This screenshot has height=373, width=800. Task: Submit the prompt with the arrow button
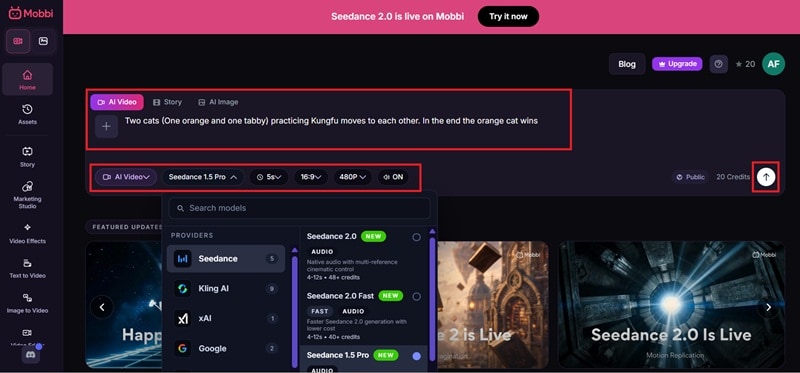(x=766, y=177)
